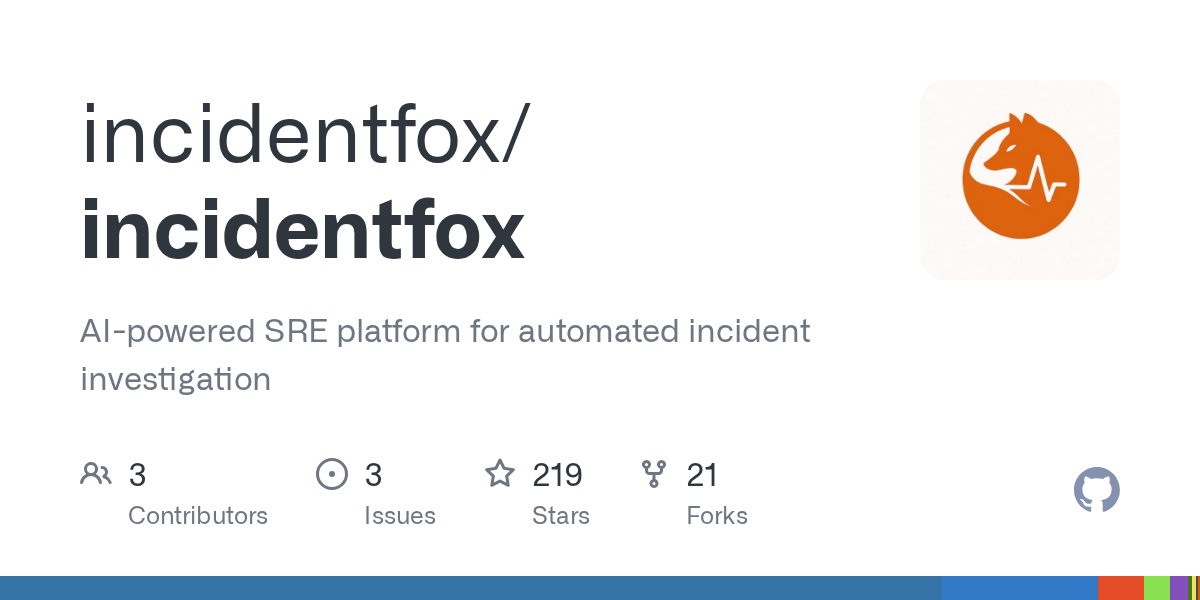The image size is (1200, 600).
Task: Click the Stars star icon
Action: coord(500,474)
